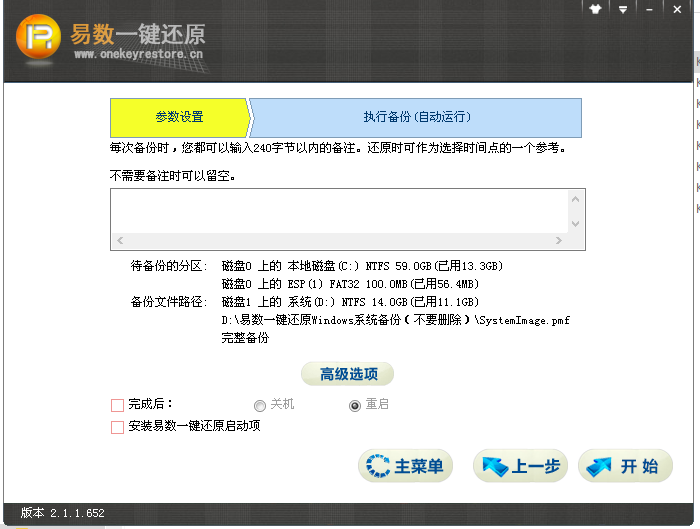This screenshot has width=700, height=529.
Task: Click the note box scroll left arrow
Action: tap(120, 241)
